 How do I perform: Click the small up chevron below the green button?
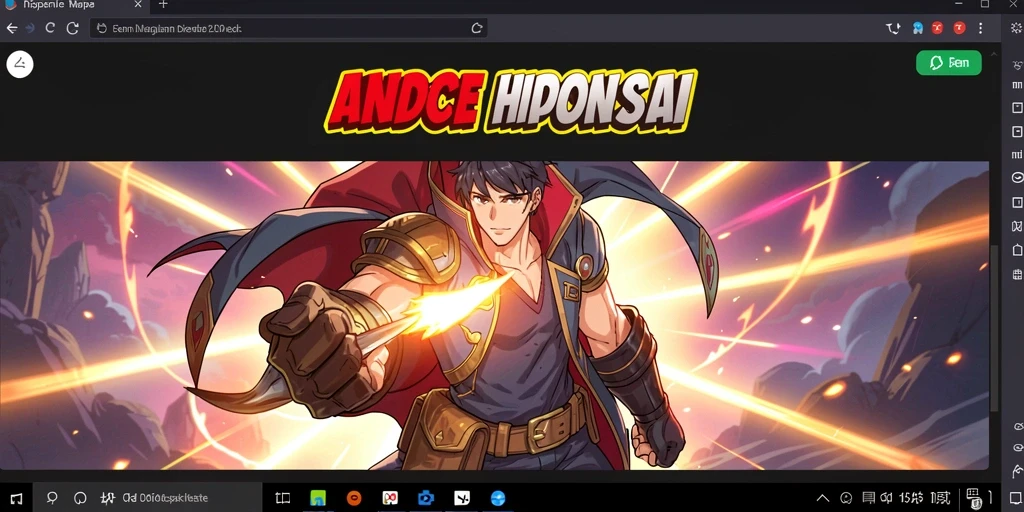pos(995,54)
